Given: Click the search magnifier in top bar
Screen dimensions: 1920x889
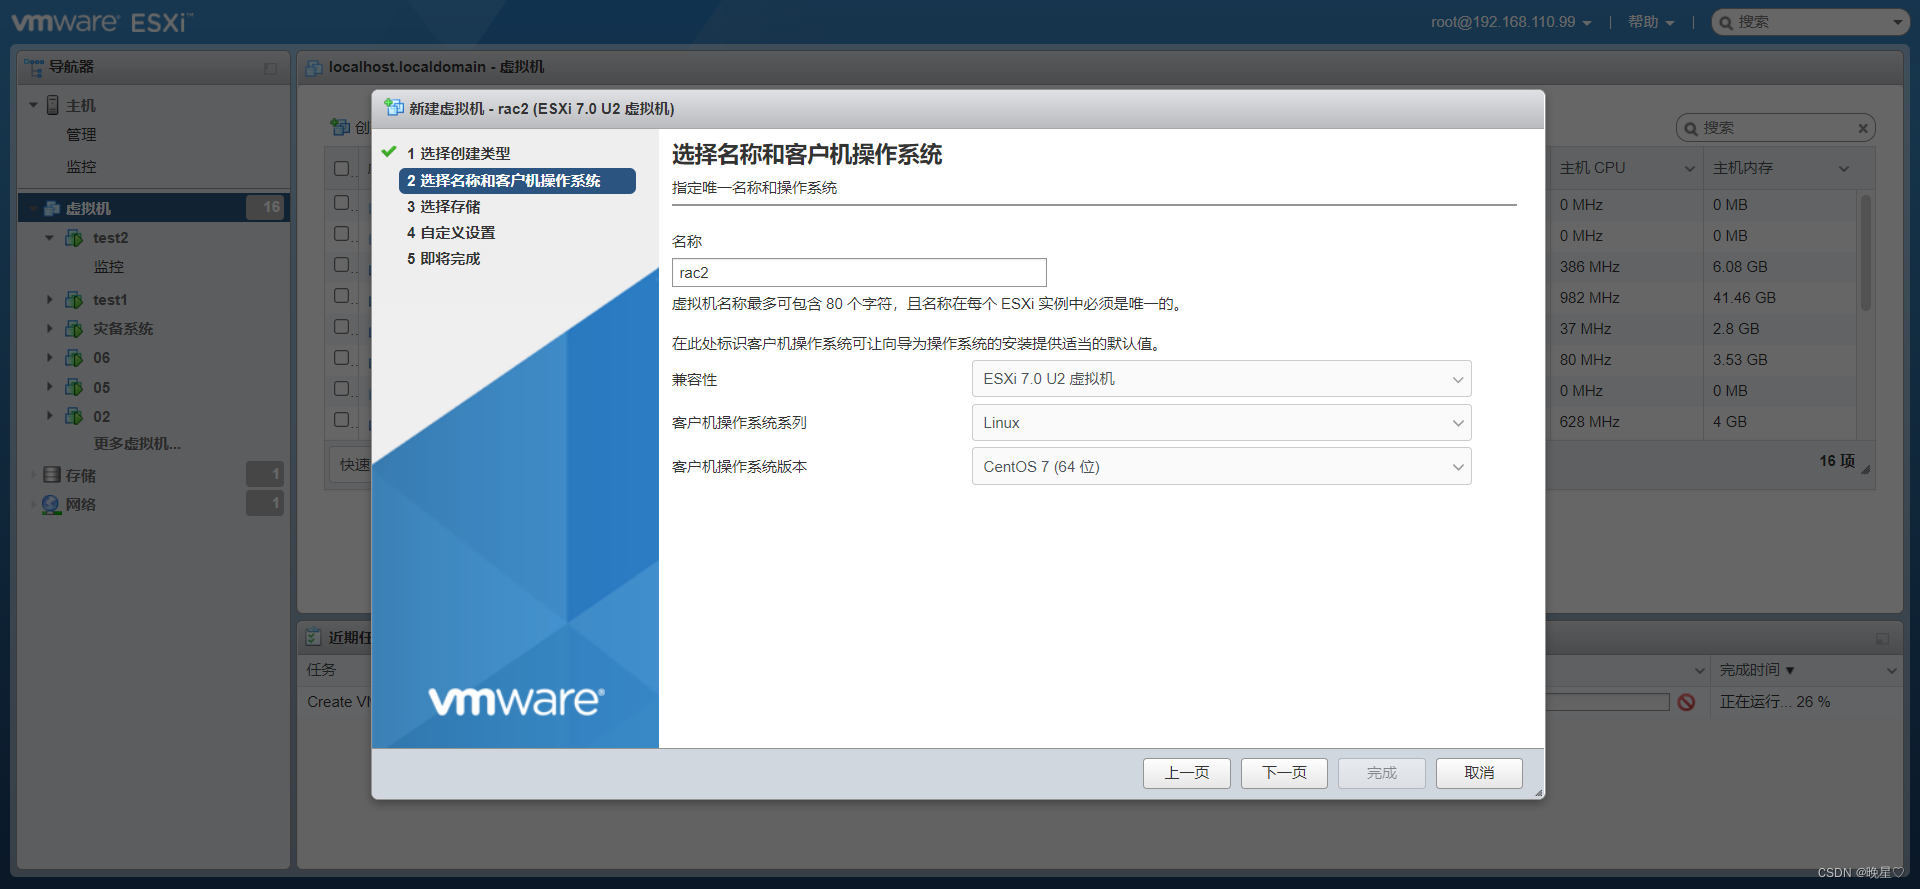Looking at the screenshot, I should [x=1725, y=22].
